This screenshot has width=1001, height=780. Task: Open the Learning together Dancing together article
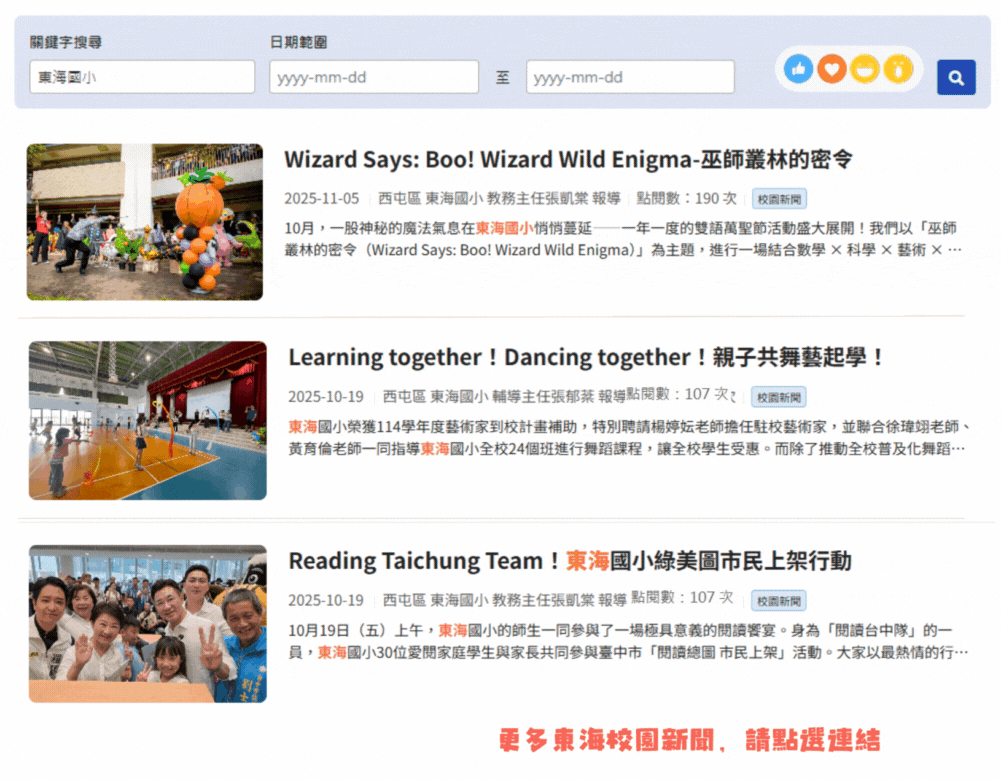pos(586,357)
